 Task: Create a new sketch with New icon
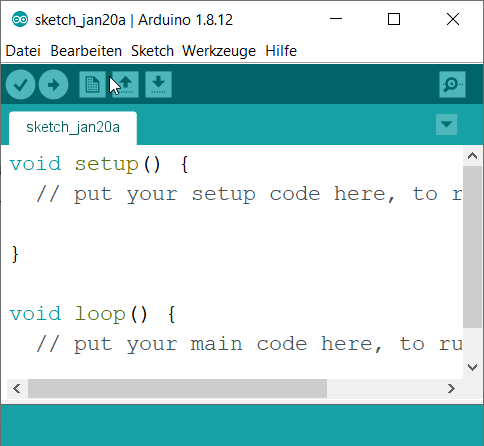pos(92,85)
